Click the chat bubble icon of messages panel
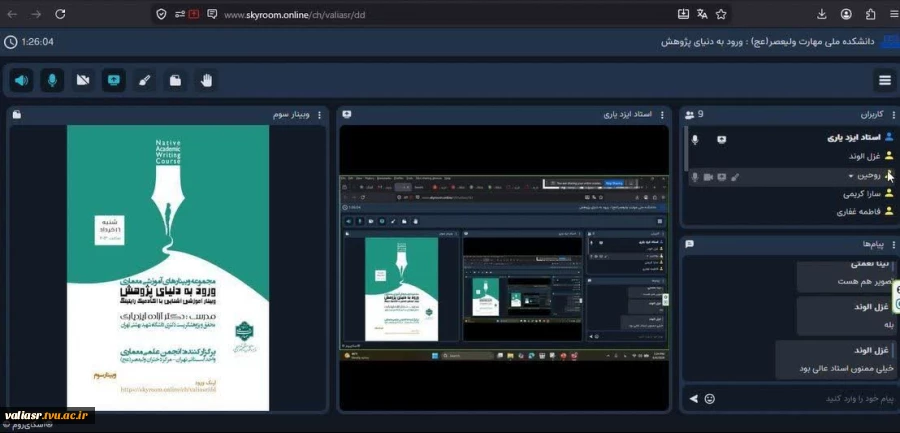The height and width of the screenshot is (433, 900). tap(689, 244)
